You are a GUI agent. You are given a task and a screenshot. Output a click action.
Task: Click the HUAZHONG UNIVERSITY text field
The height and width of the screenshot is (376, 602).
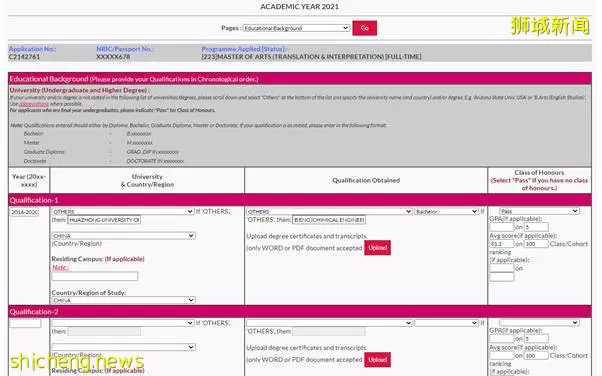(x=104, y=220)
